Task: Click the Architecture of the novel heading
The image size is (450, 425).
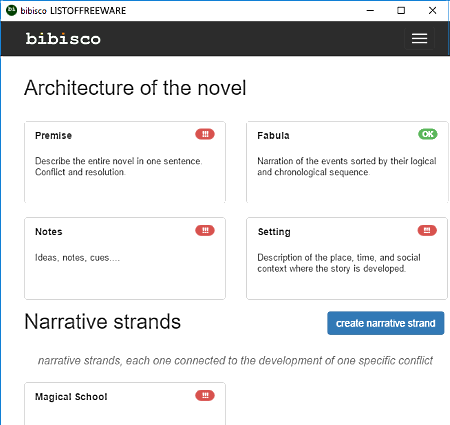Action: tap(135, 88)
